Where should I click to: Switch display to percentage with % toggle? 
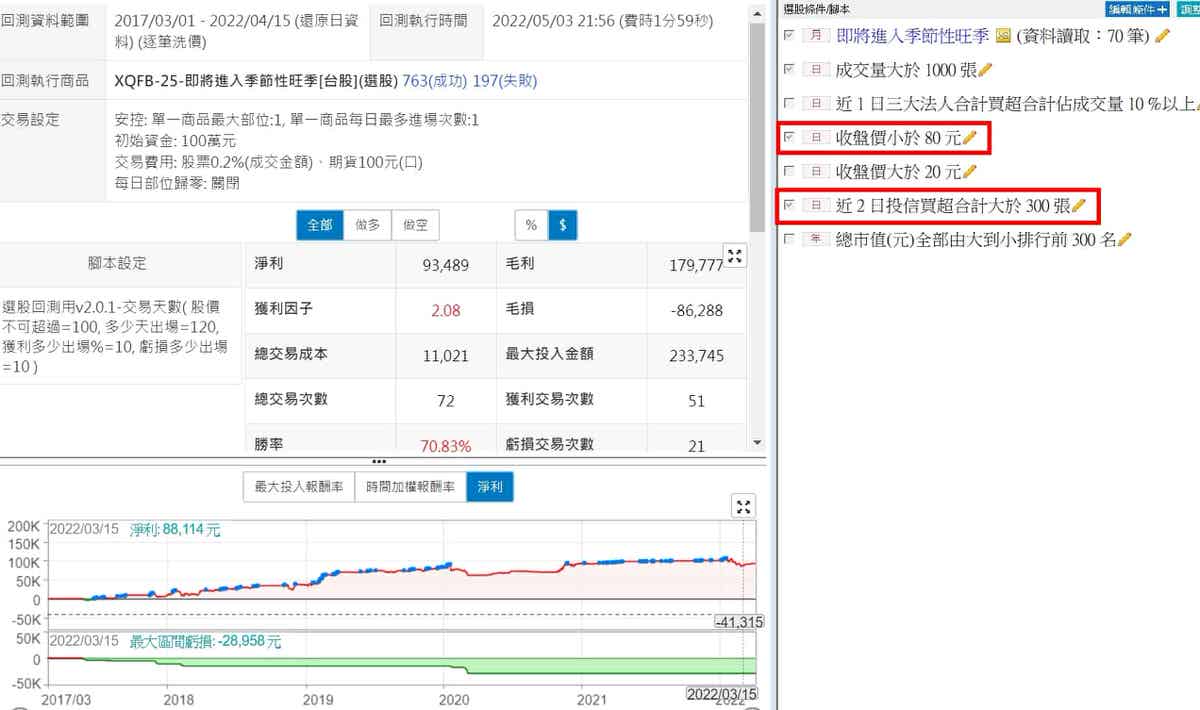[531, 225]
